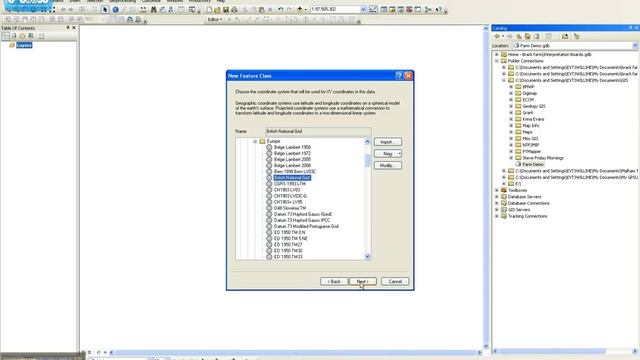Expand the Toolboxes node
Viewport: 640px width, 360px height.
[497, 190]
